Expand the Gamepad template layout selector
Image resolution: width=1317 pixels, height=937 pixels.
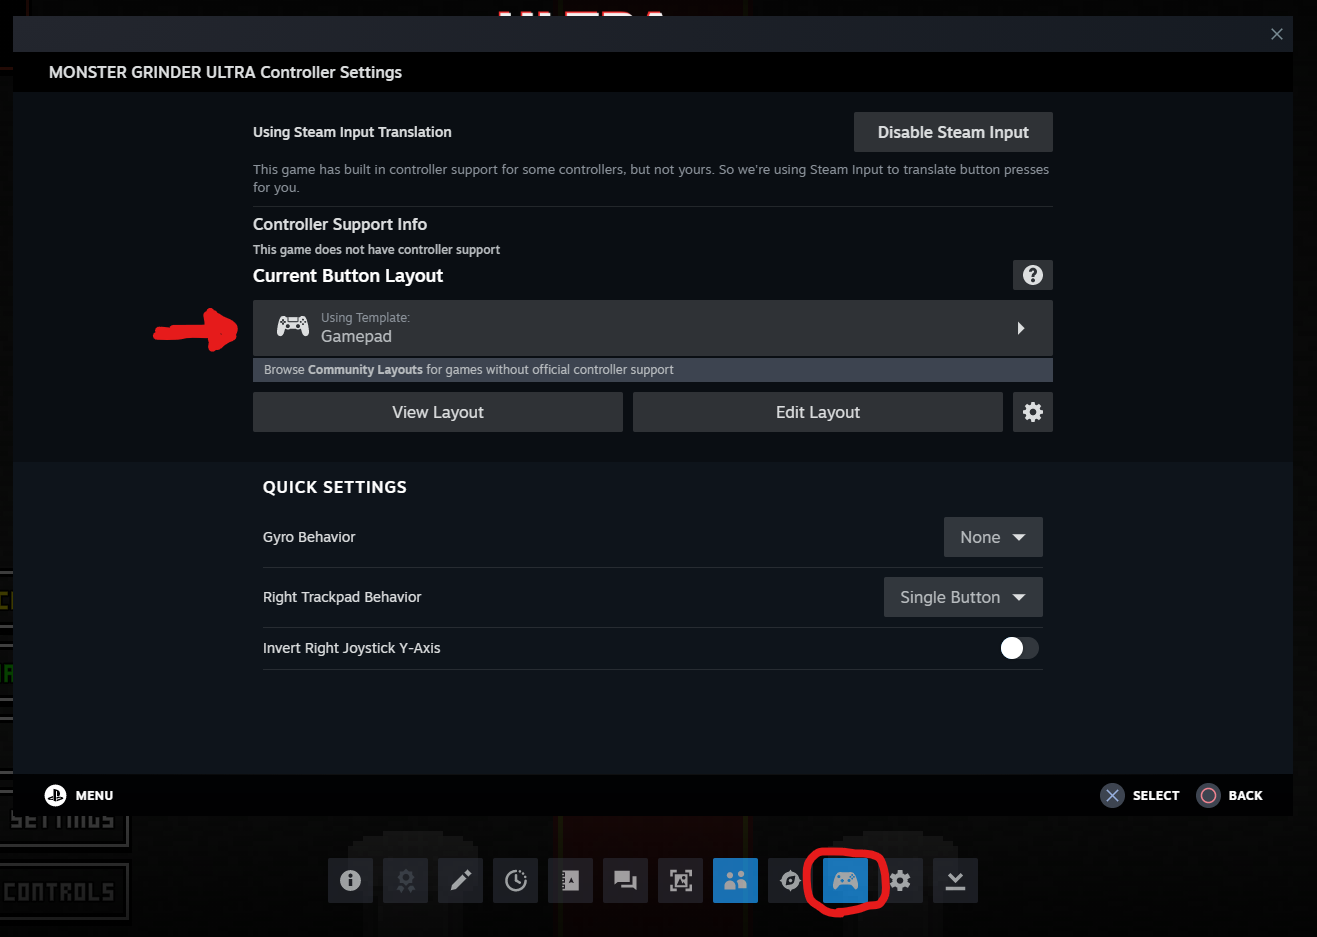(x=653, y=328)
